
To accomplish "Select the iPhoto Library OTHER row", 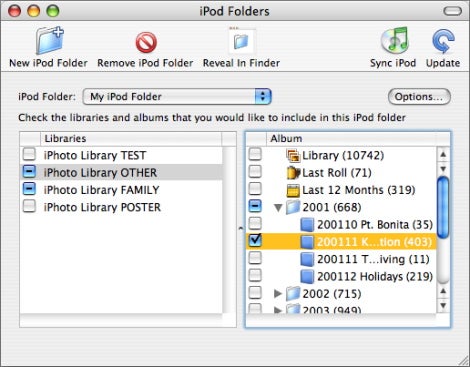I will [x=121, y=173].
